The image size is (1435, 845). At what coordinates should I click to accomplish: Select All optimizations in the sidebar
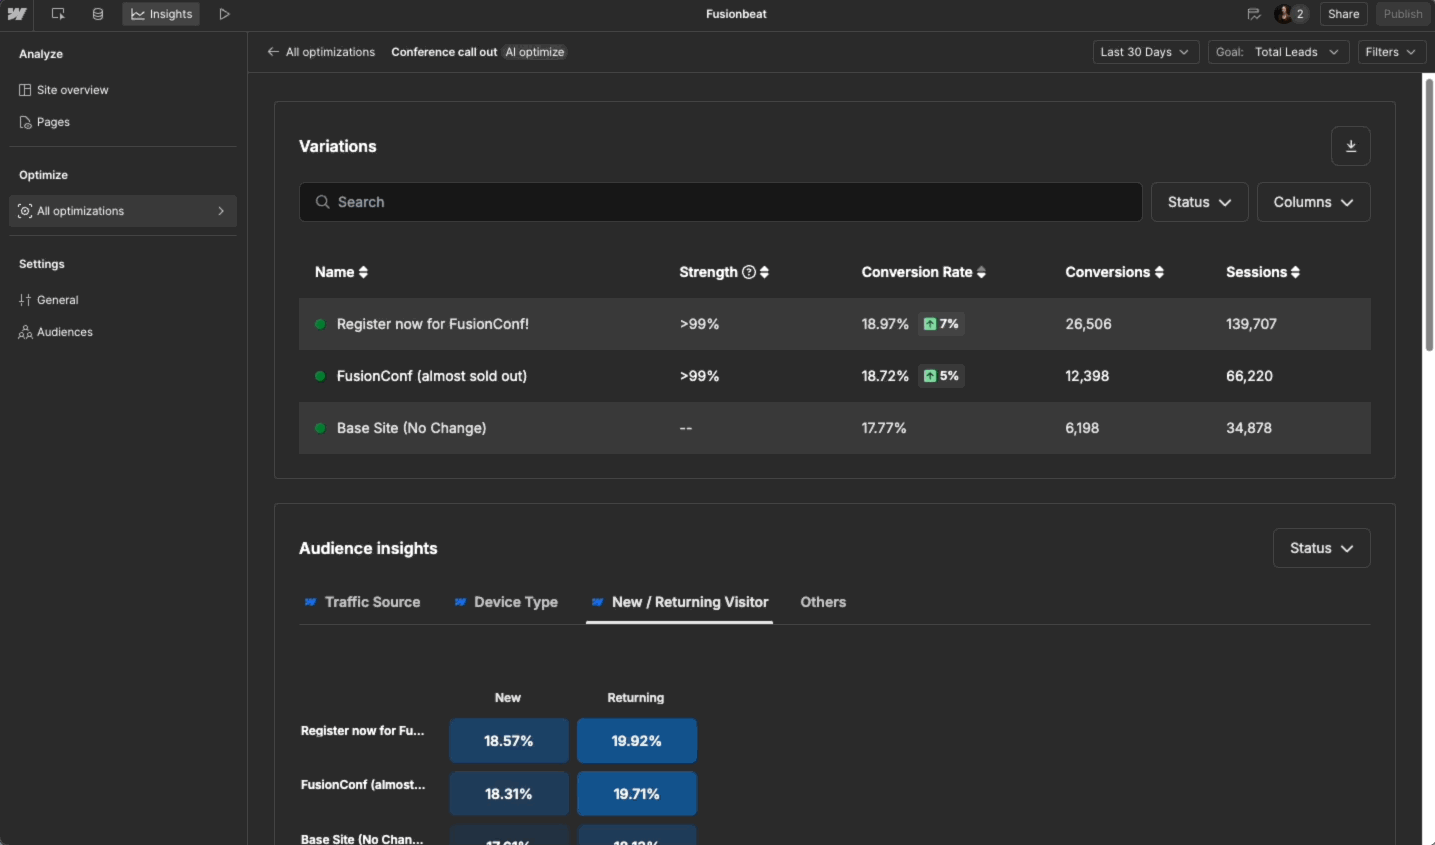pyautogui.click(x=123, y=211)
